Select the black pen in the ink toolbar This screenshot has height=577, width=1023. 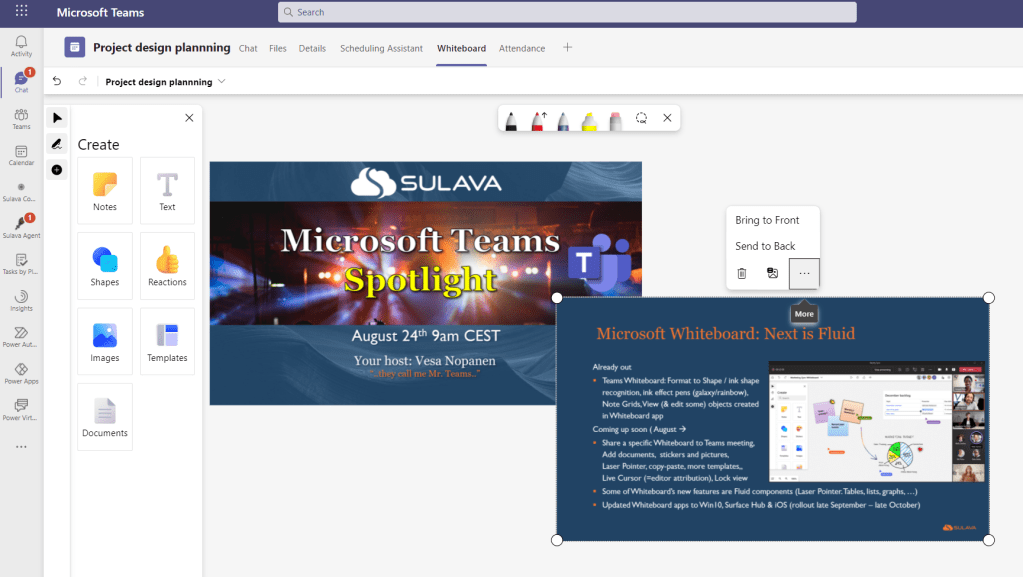point(511,119)
